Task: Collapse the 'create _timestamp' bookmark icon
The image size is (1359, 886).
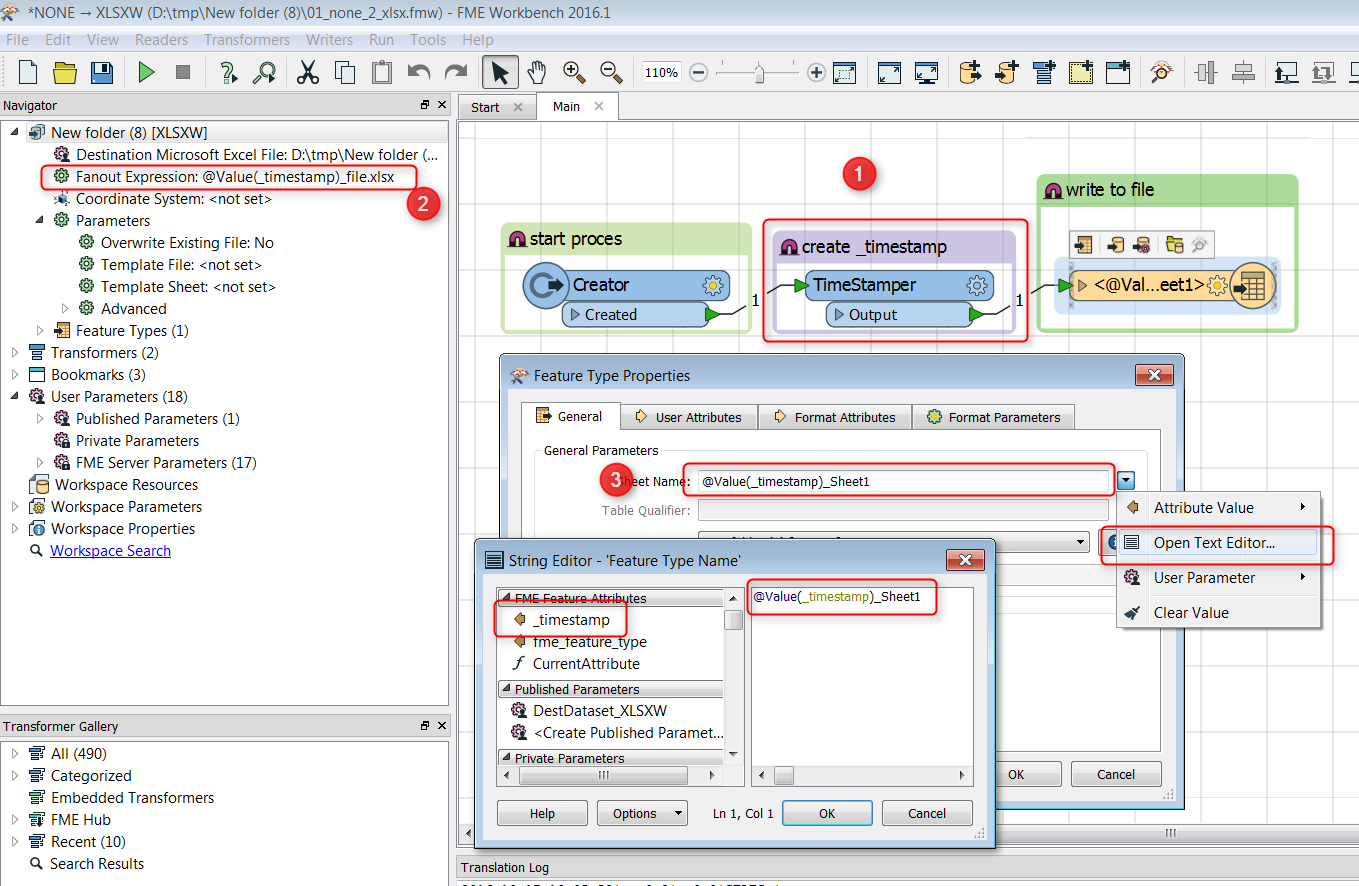Action: pyautogui.click(x=788, y=247)
